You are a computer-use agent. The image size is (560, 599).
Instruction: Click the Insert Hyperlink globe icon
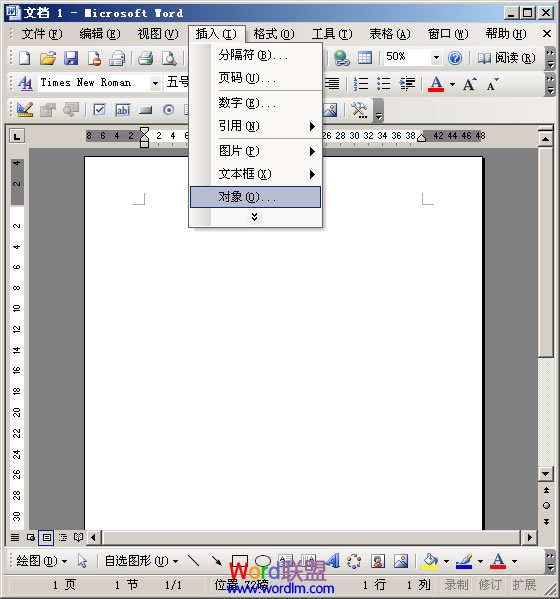(342, 58)
